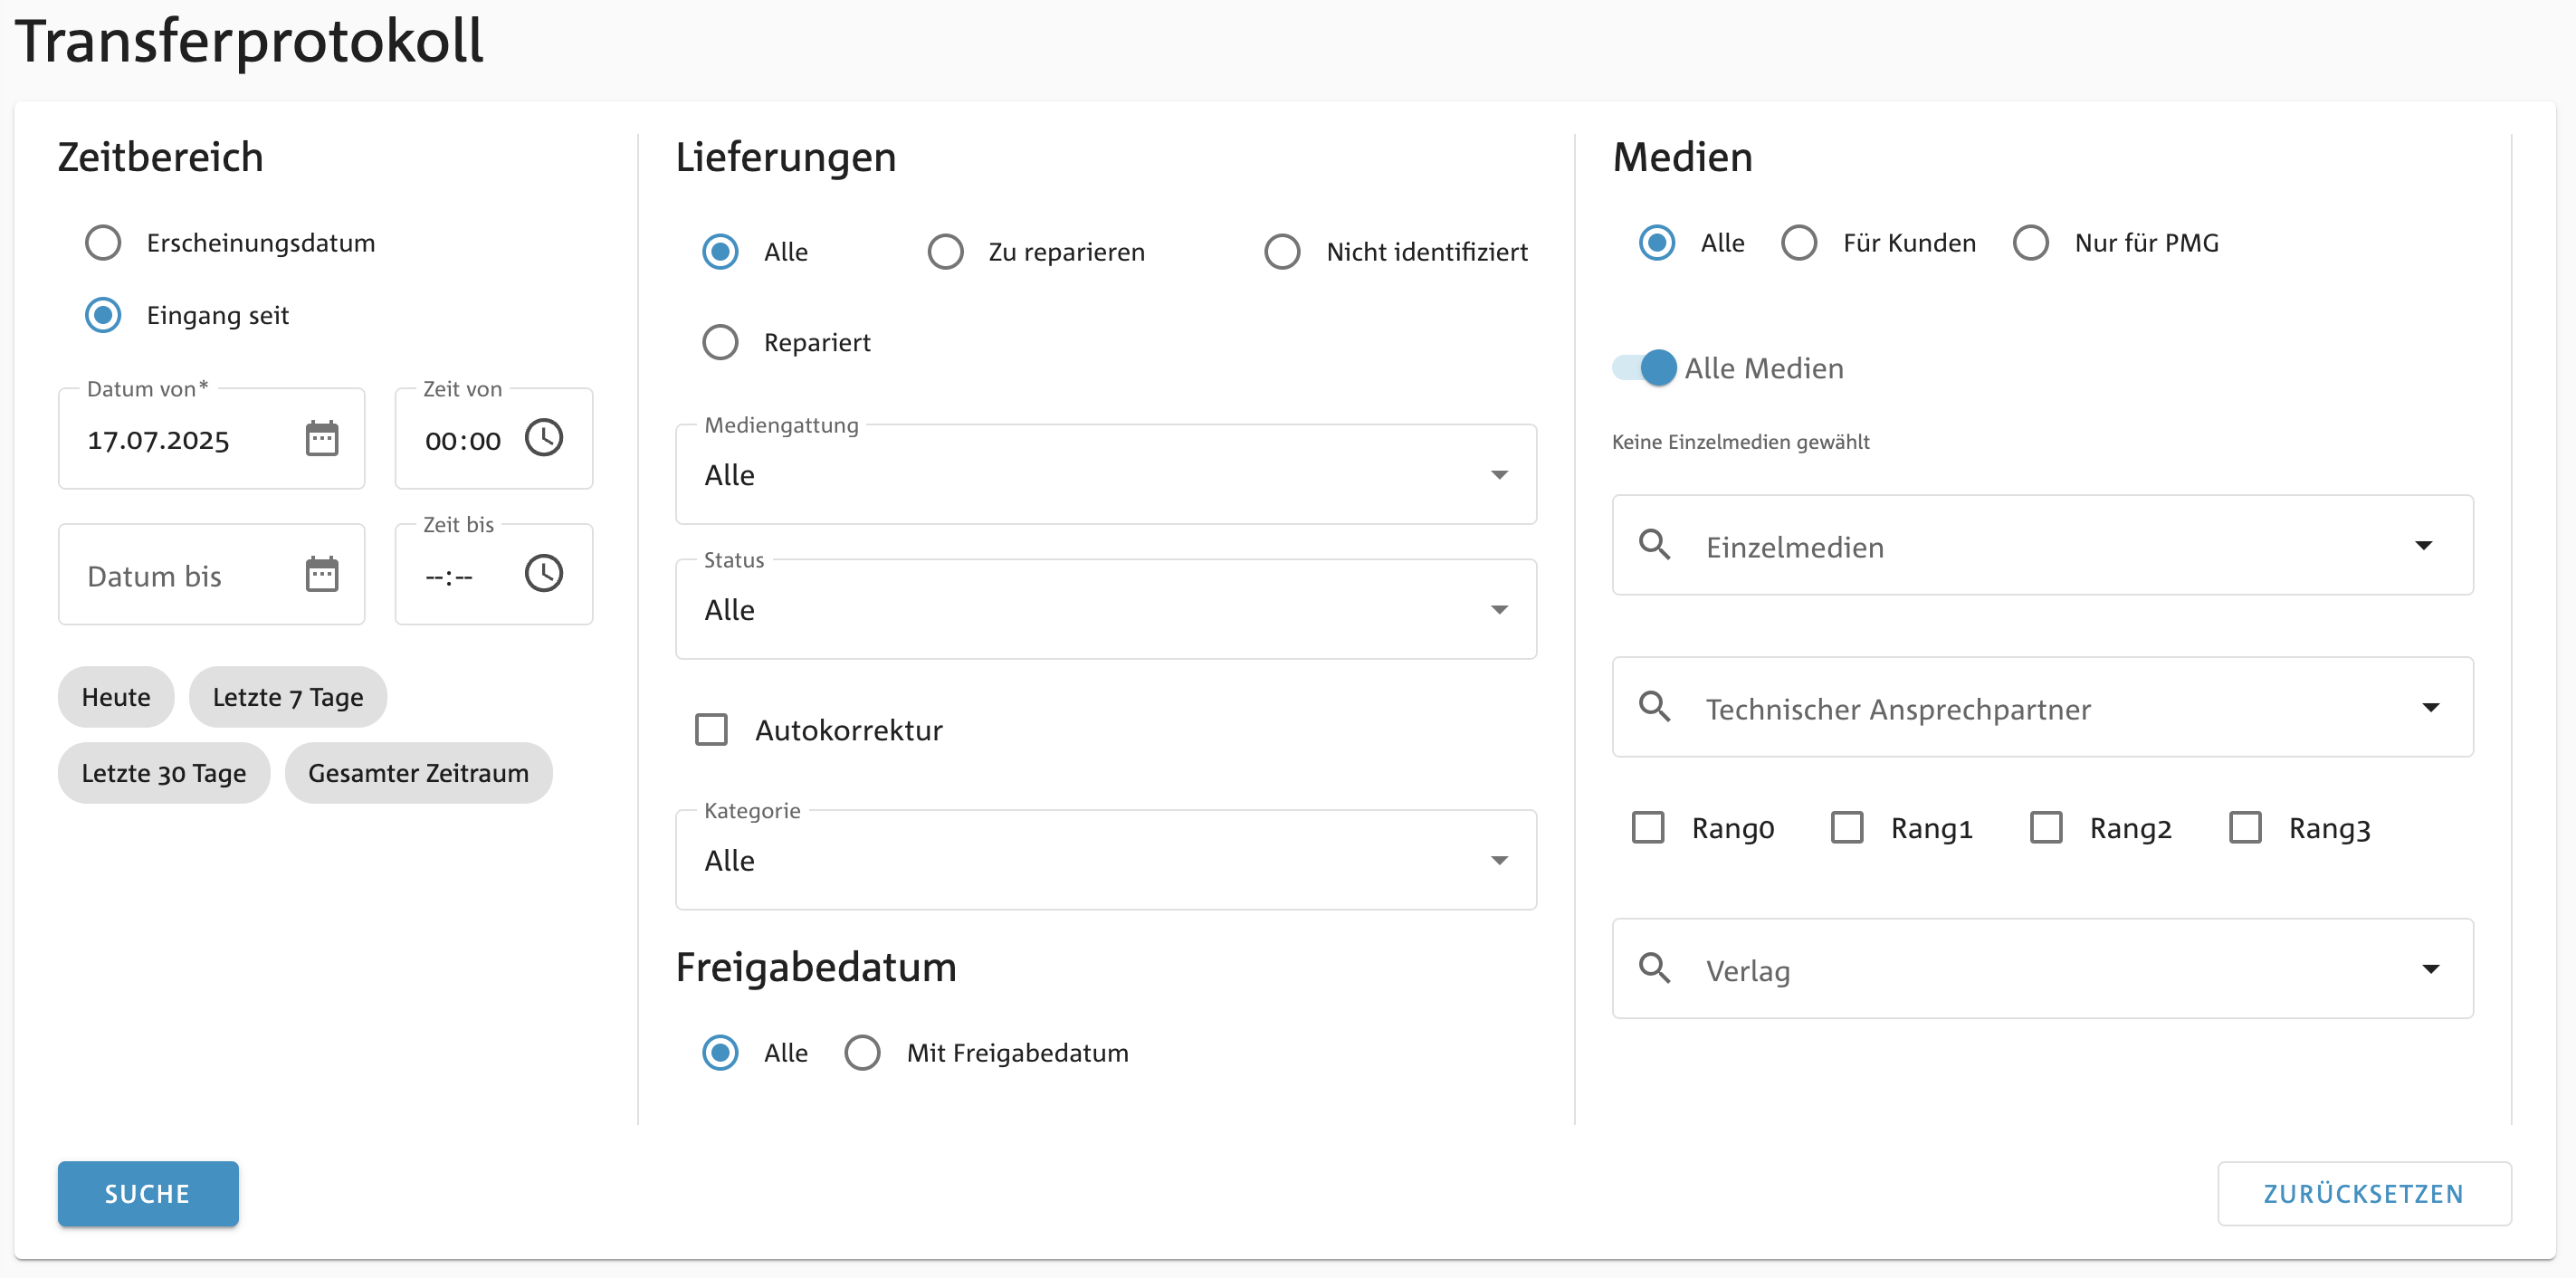This screenshot has width=2576, height=1278.
Task: Open calendar picker for Datum bis
Action: point(322,575)
